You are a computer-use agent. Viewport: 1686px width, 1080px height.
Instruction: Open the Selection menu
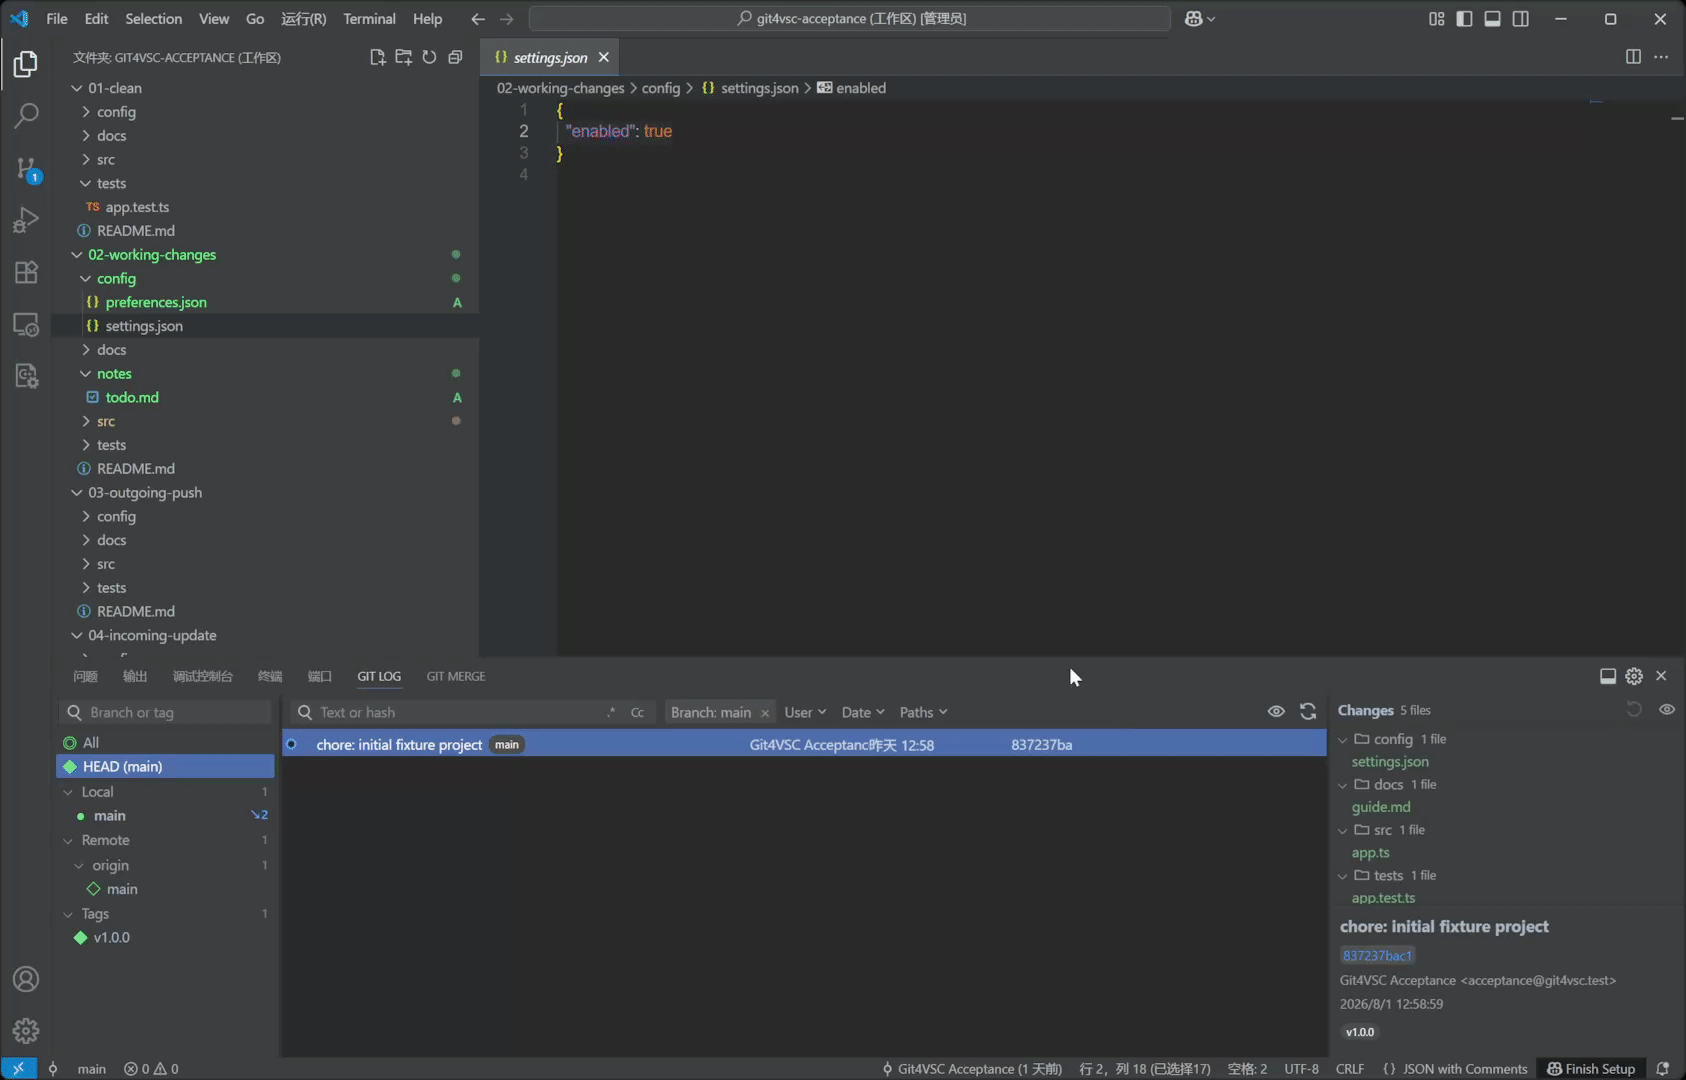pos(153,18)
